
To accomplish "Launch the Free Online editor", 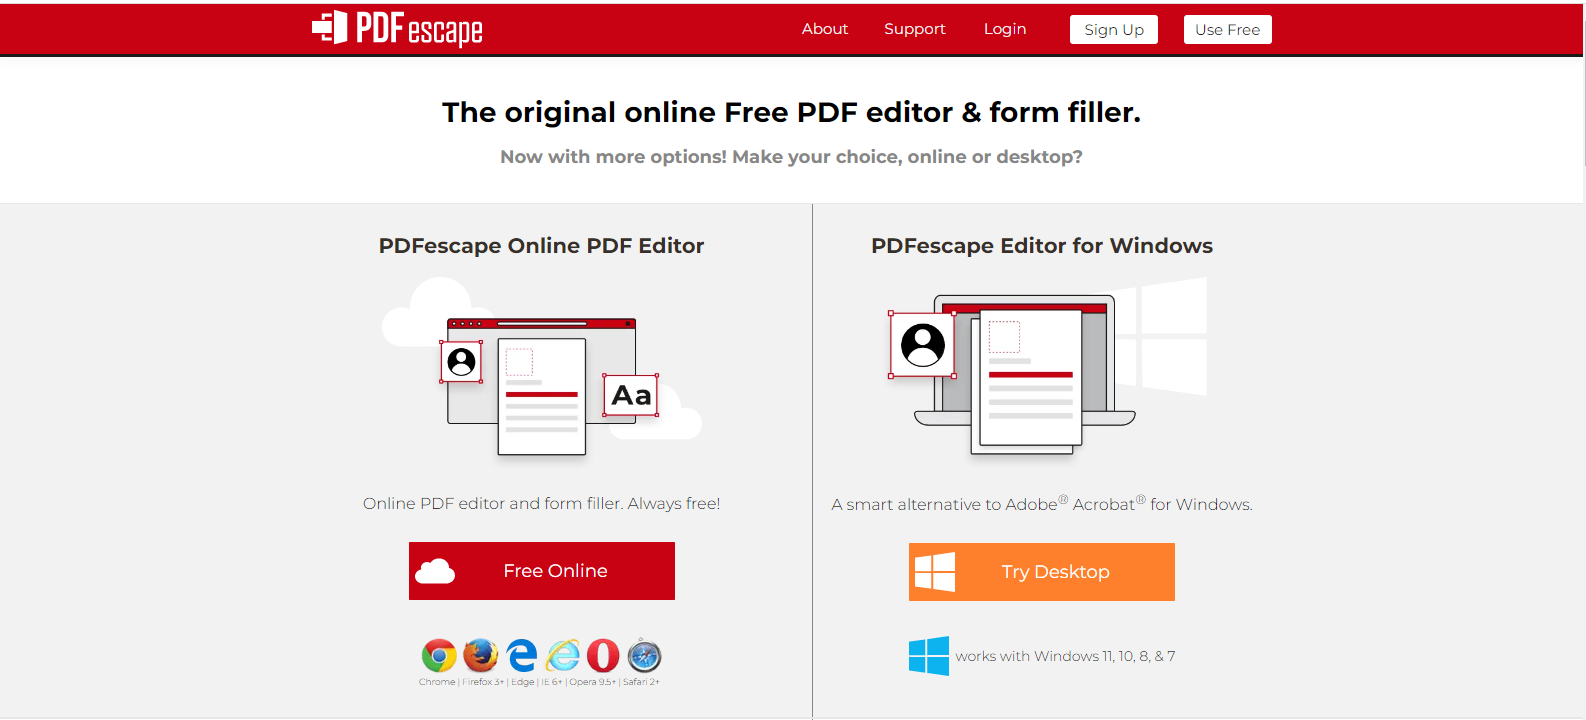I will click(542, 571).
